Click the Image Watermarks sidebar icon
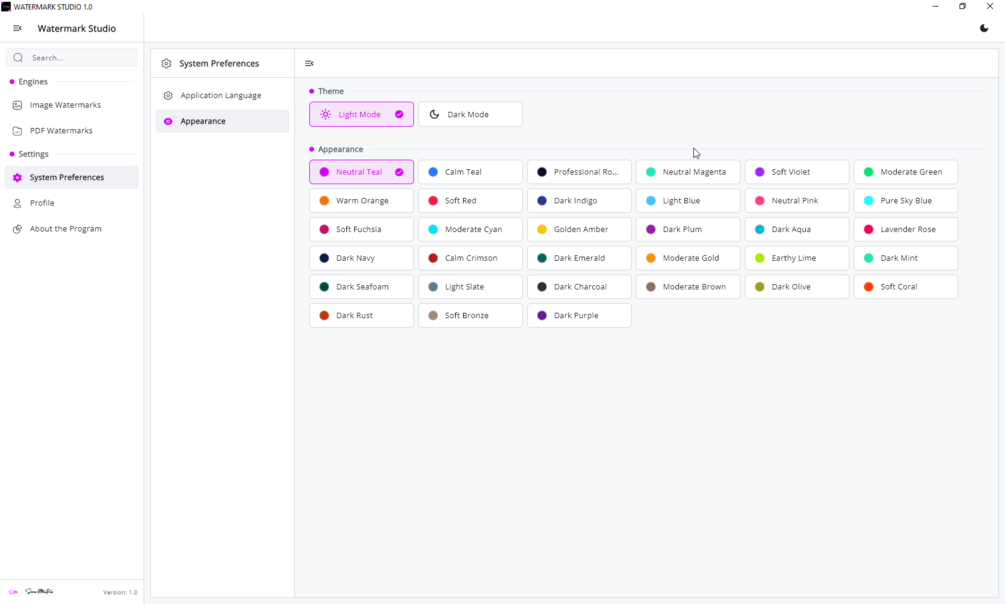This screenshot has height=604, width=1005. click(x=17, y=105)
